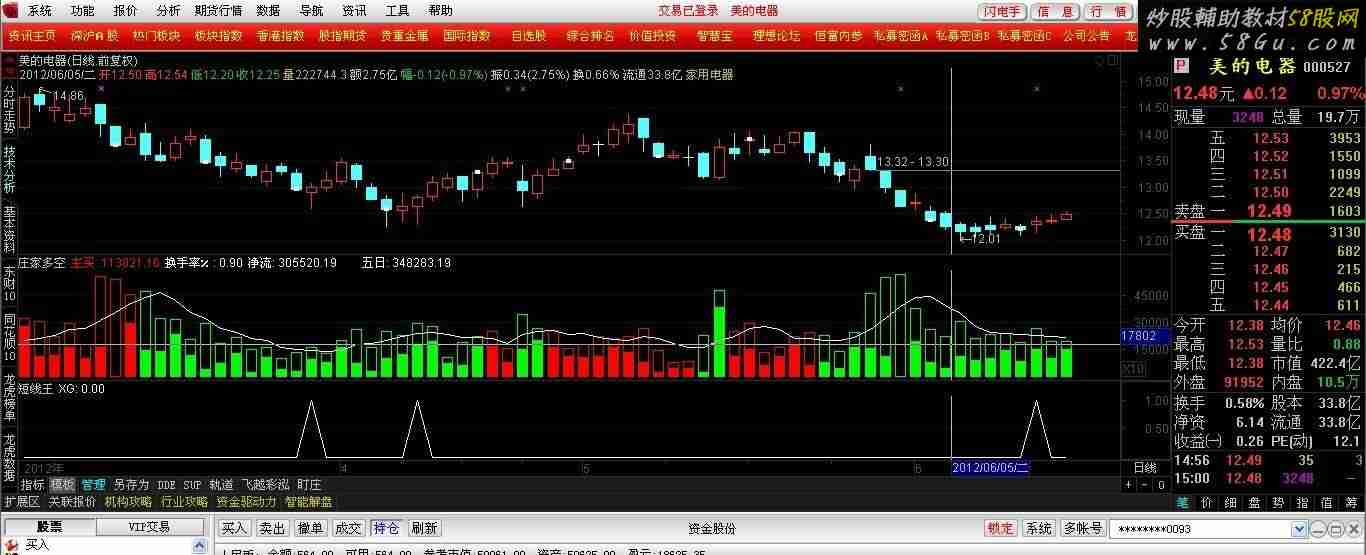Open 价值投资 in the red toolbar
Viewport: 1366px width, 555px height.
point(652,35)
